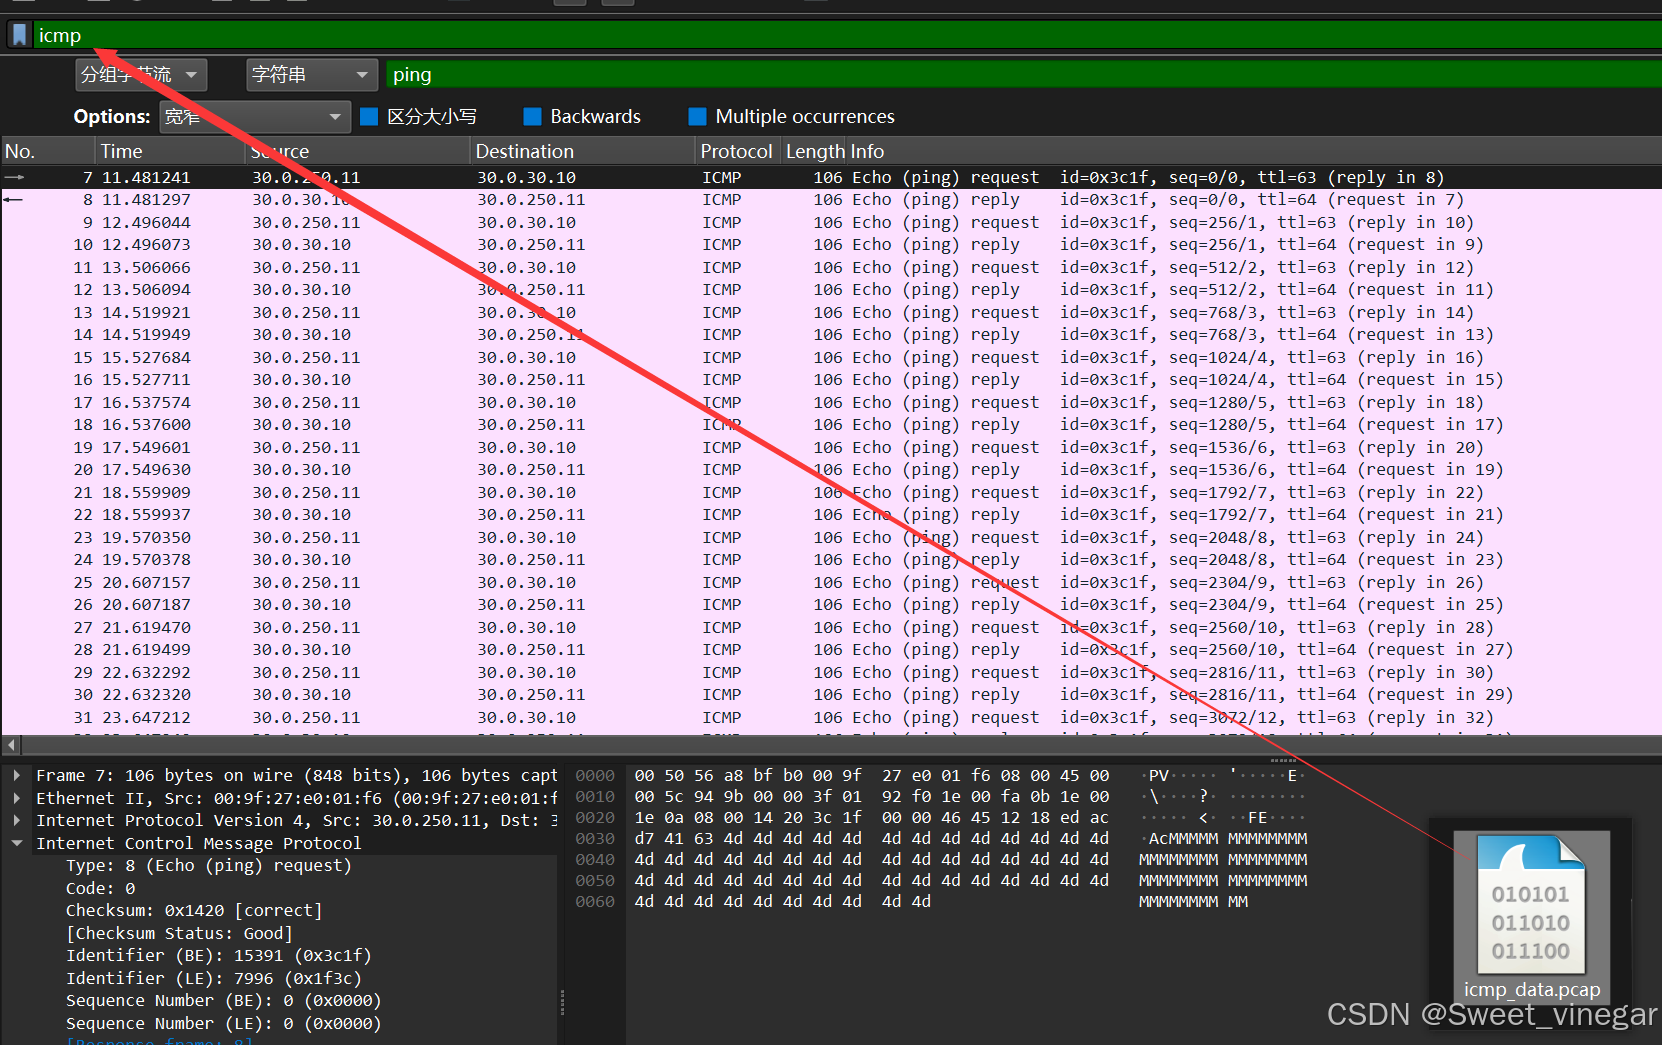Open the 字符串 search type dropdown
Screen dimensions: 1662x1045
pyautogui.click(x=311, y=74)
